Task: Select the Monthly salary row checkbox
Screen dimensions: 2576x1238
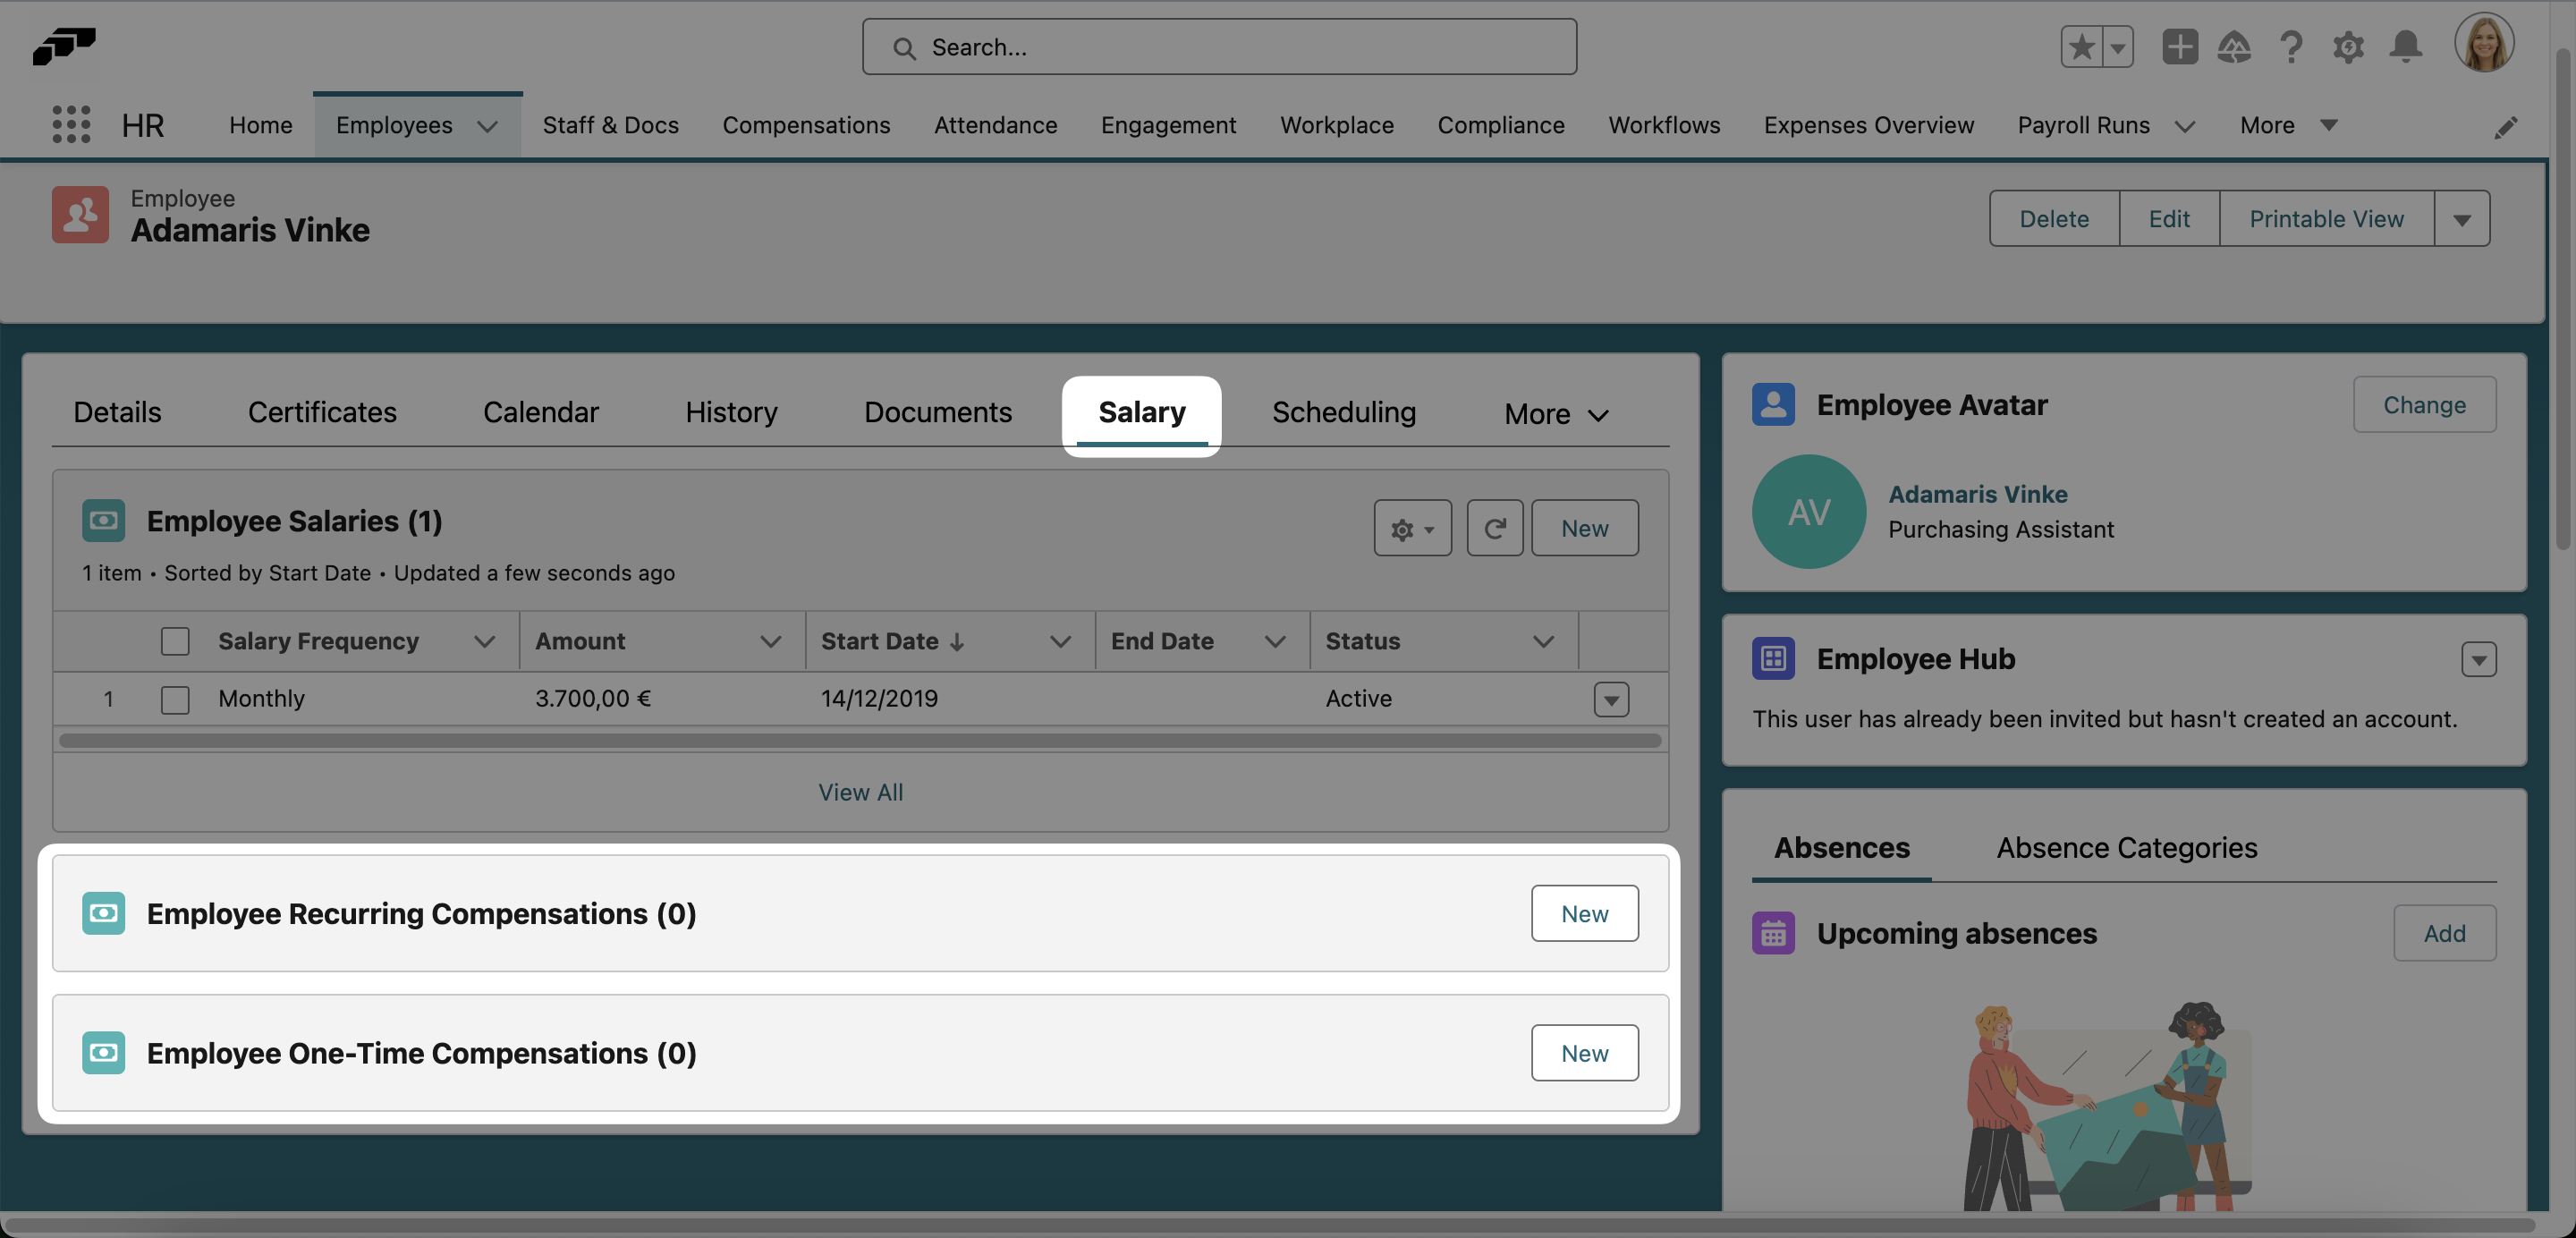Action: [x=175, y=699]
